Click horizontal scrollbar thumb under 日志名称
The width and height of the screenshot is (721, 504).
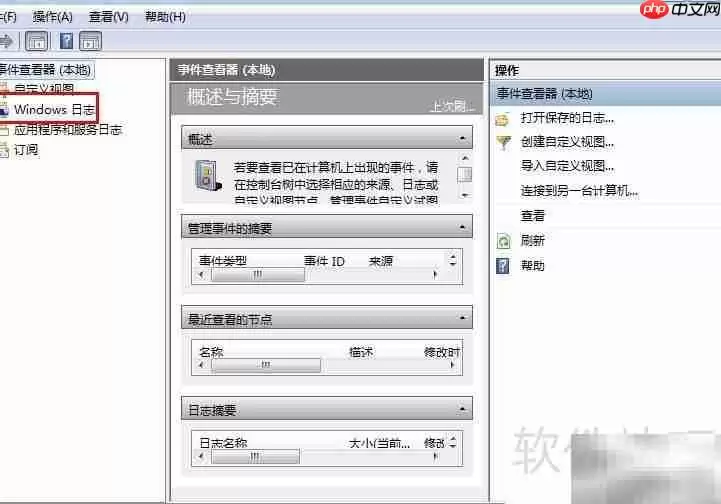point(255,457)
